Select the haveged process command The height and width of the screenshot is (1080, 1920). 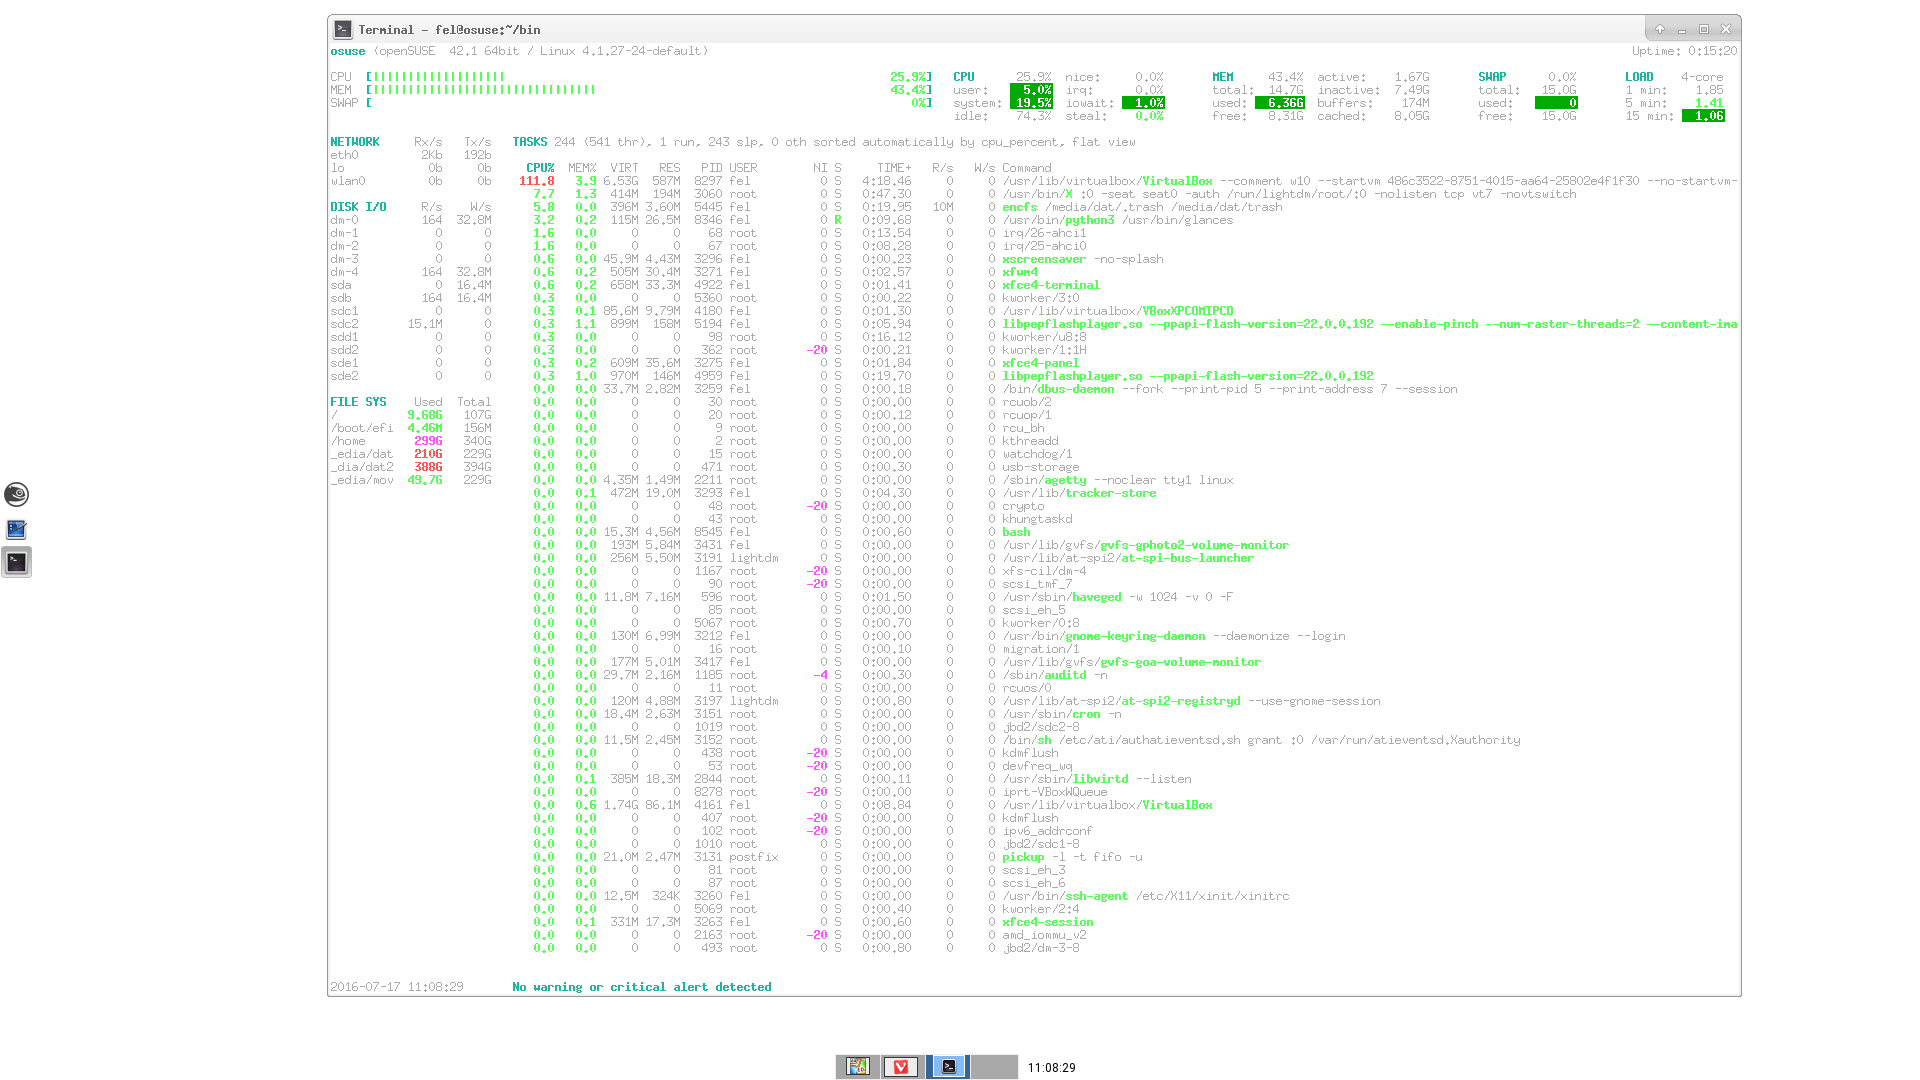1118,597
